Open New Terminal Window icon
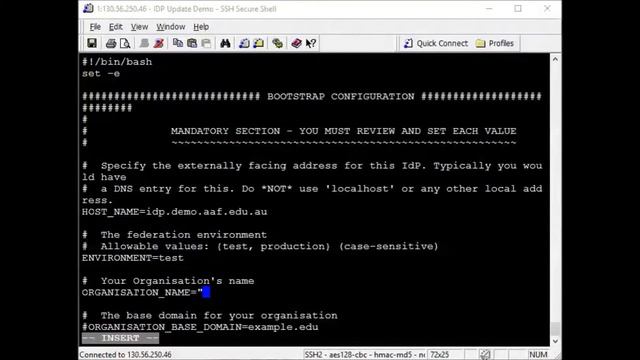This screenshot has height=360, width=640. 244,43
